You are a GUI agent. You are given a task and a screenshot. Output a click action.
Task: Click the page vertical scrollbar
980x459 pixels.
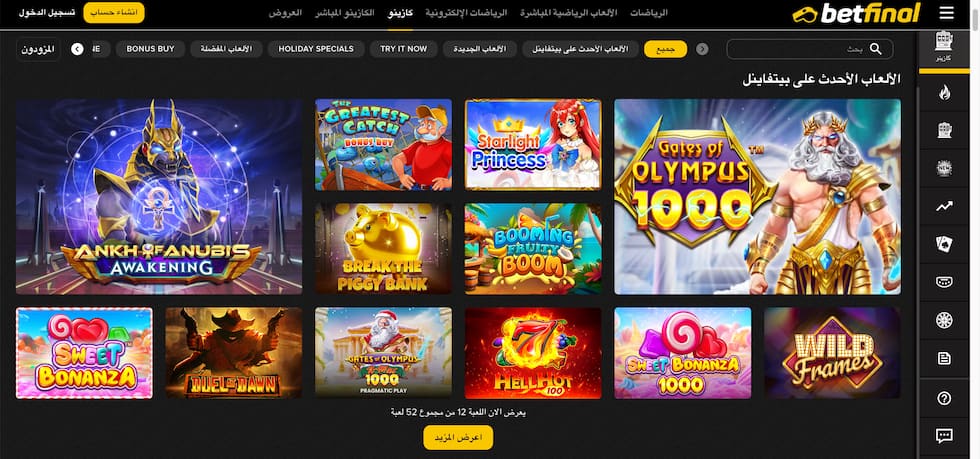(x=975, y=230)
